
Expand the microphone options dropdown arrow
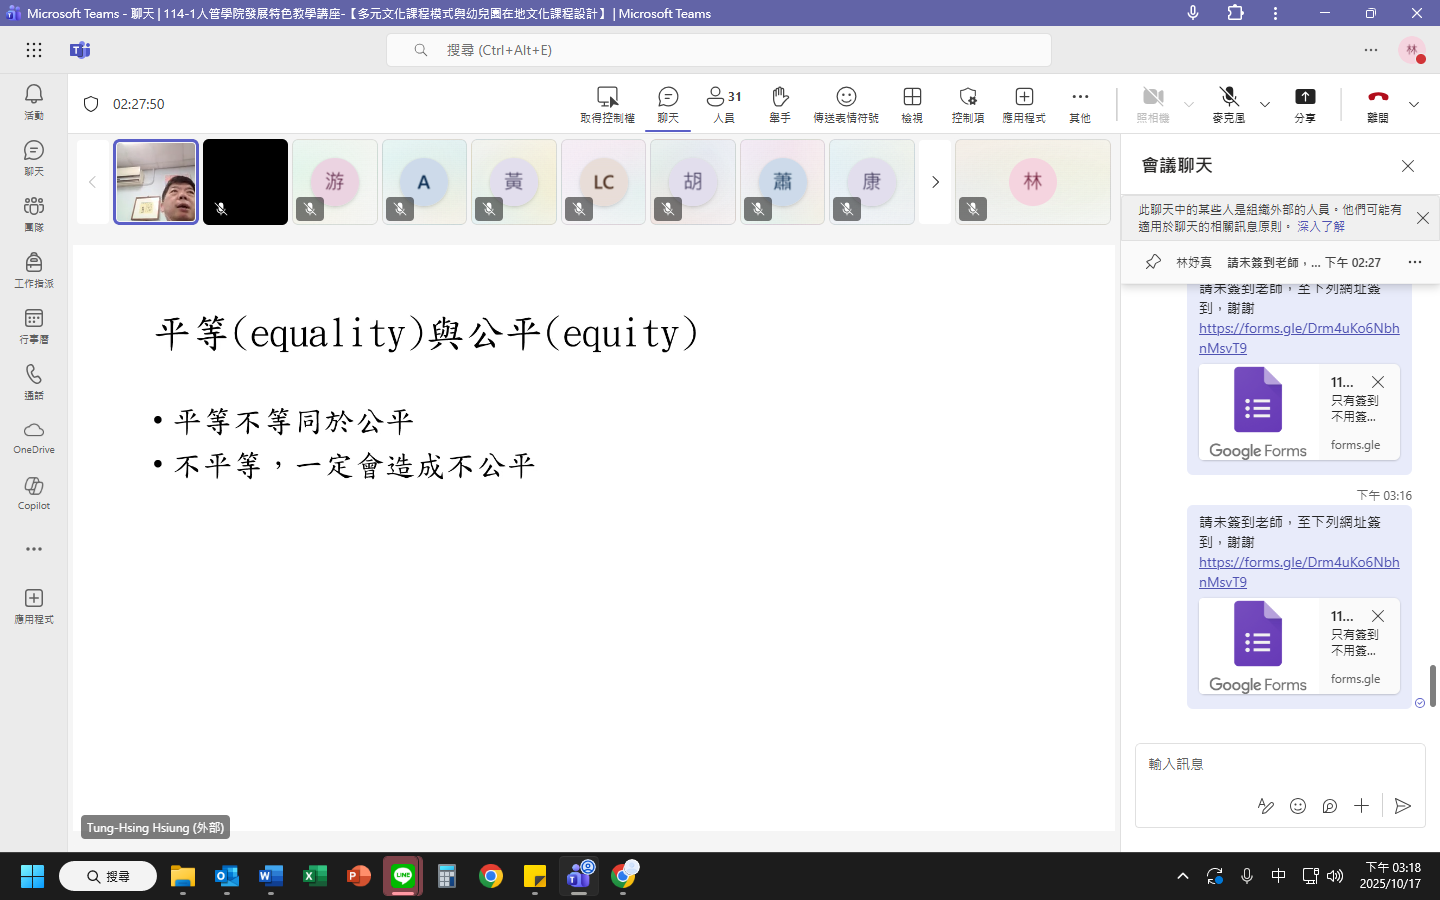click(x=1265, y=104)
